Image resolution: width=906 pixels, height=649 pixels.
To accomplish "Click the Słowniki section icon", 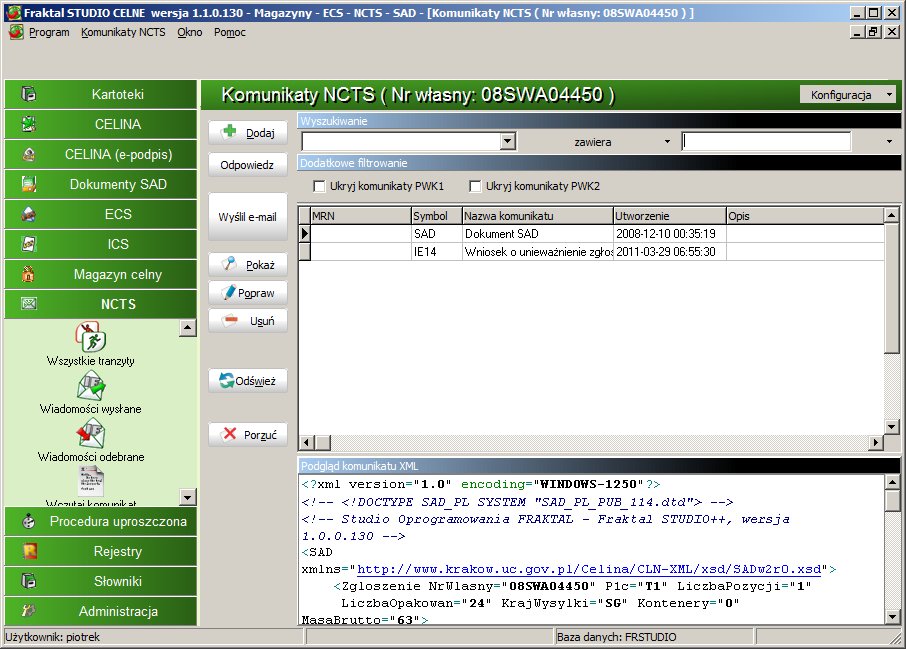I will point(28,581).
